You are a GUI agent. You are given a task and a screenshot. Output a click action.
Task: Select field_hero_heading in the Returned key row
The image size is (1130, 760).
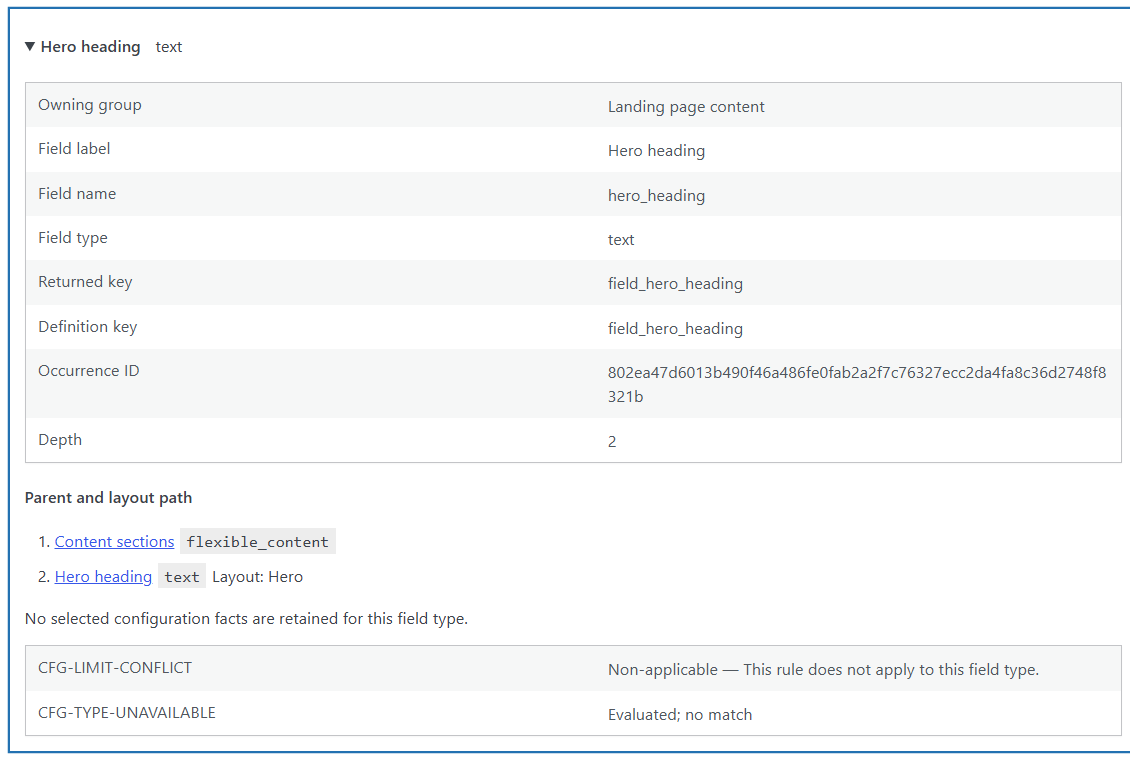coord(675,284)
